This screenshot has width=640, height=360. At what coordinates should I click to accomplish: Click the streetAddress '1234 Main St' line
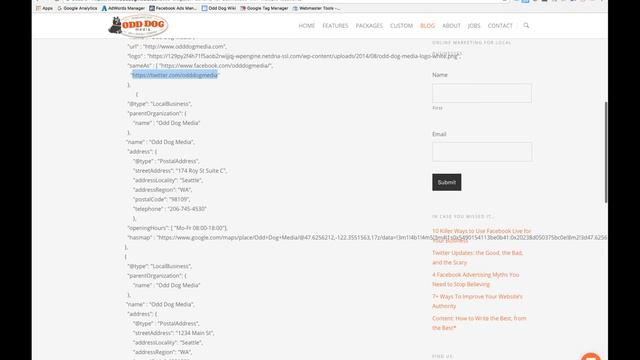[173, 333]
